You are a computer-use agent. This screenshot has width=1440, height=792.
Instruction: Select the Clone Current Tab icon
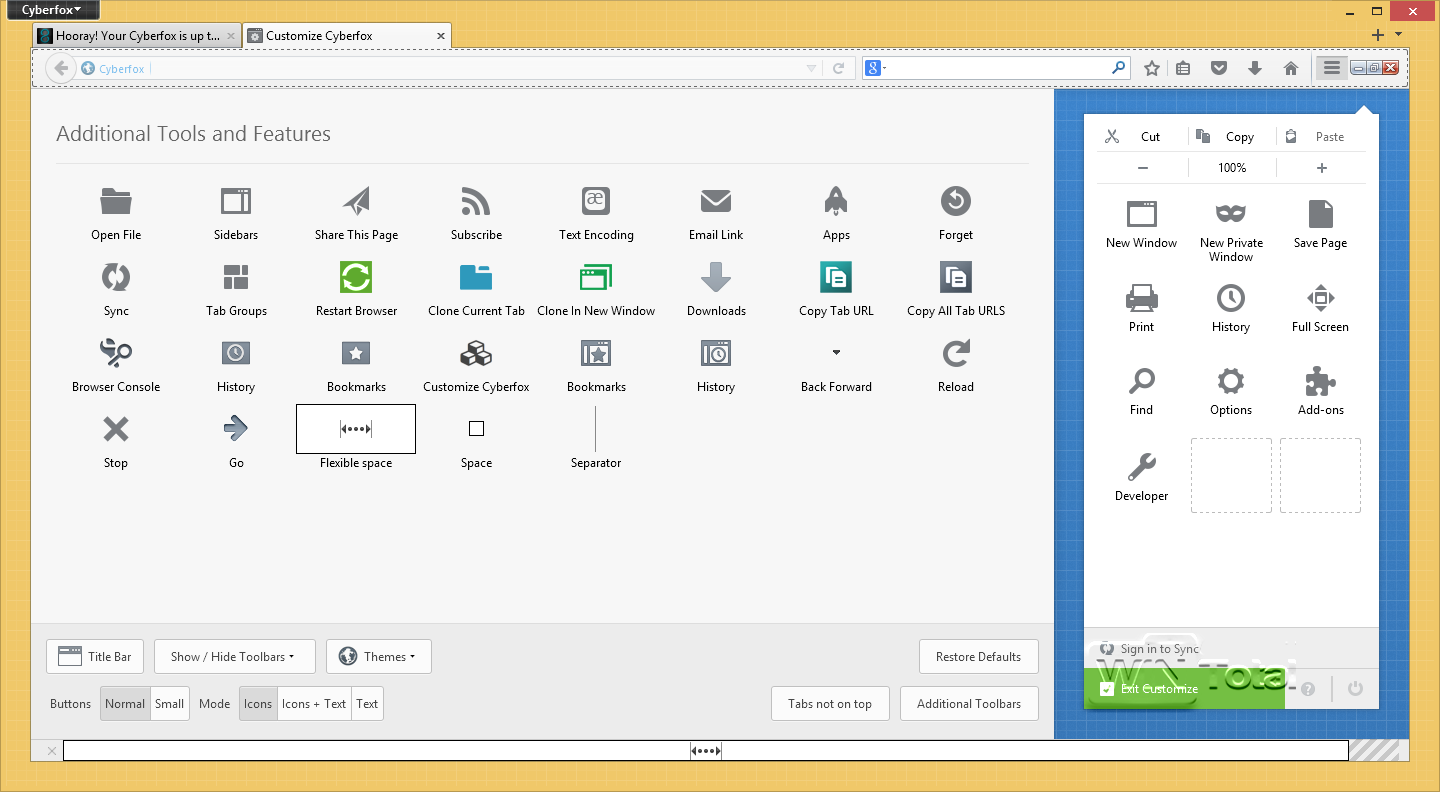476,277
